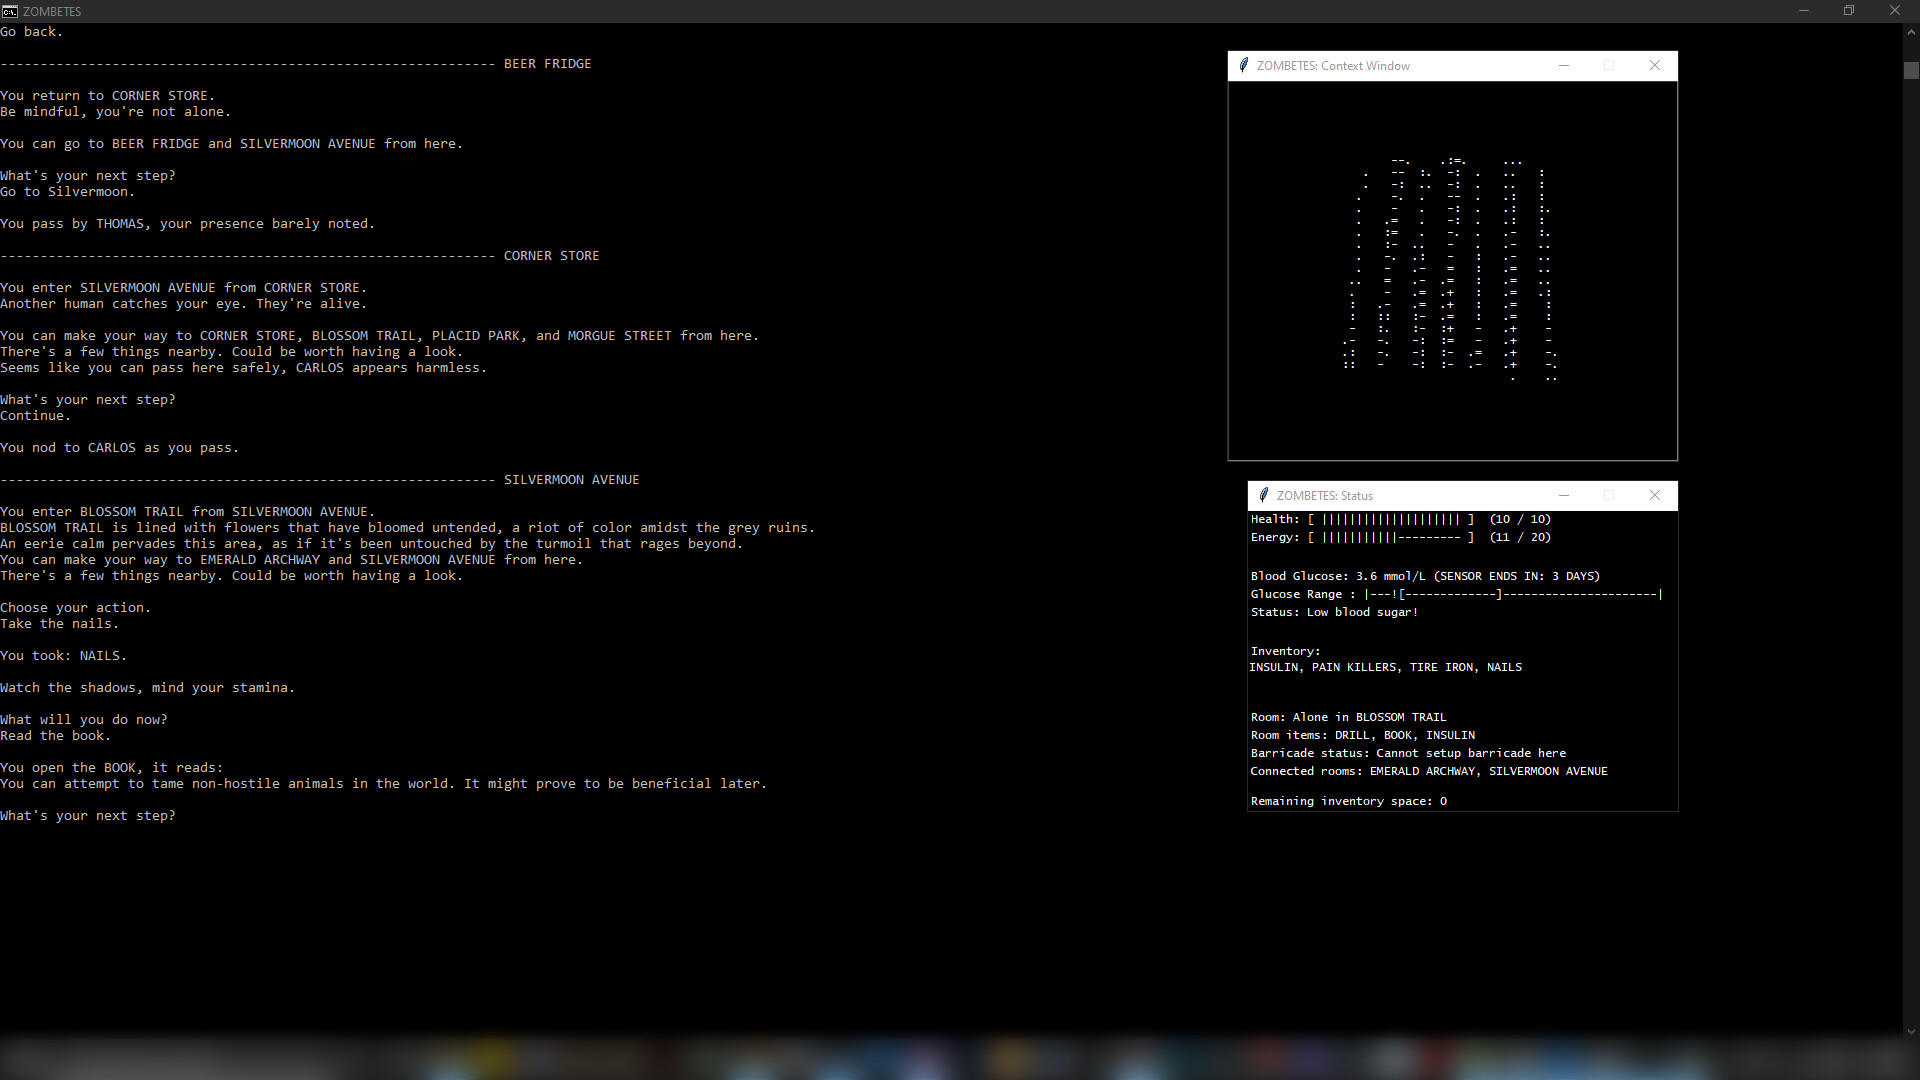Restore down the main ZOMBETES window
This screenshot has height=1080, width=1920.
(x=1849, y=11)
